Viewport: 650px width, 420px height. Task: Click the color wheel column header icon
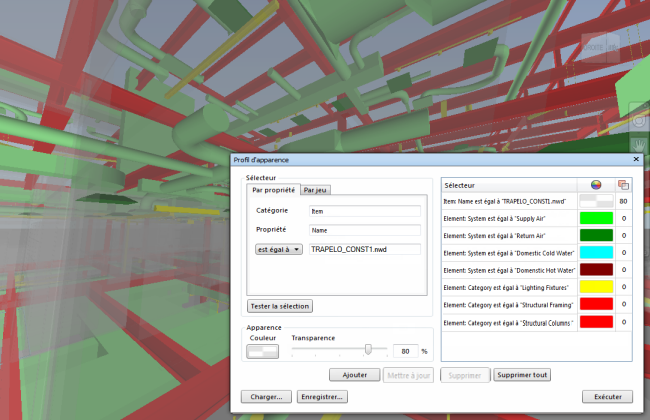[596, 185]
